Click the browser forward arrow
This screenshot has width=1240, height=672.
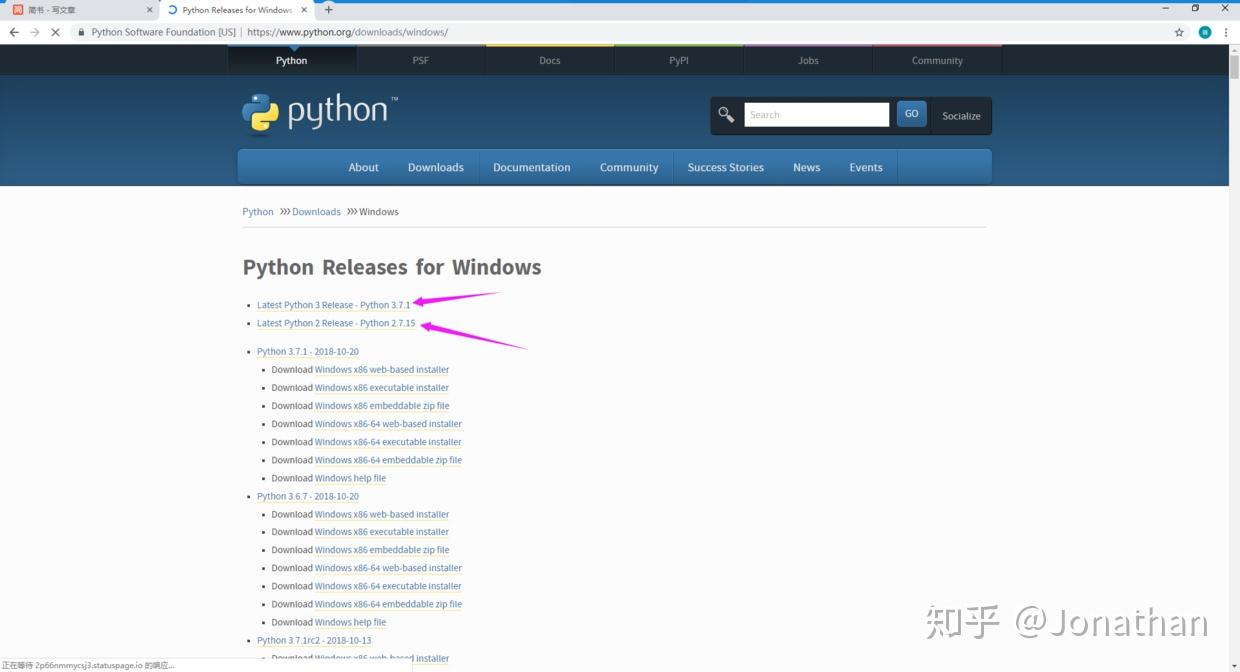[x=34, y=31]
